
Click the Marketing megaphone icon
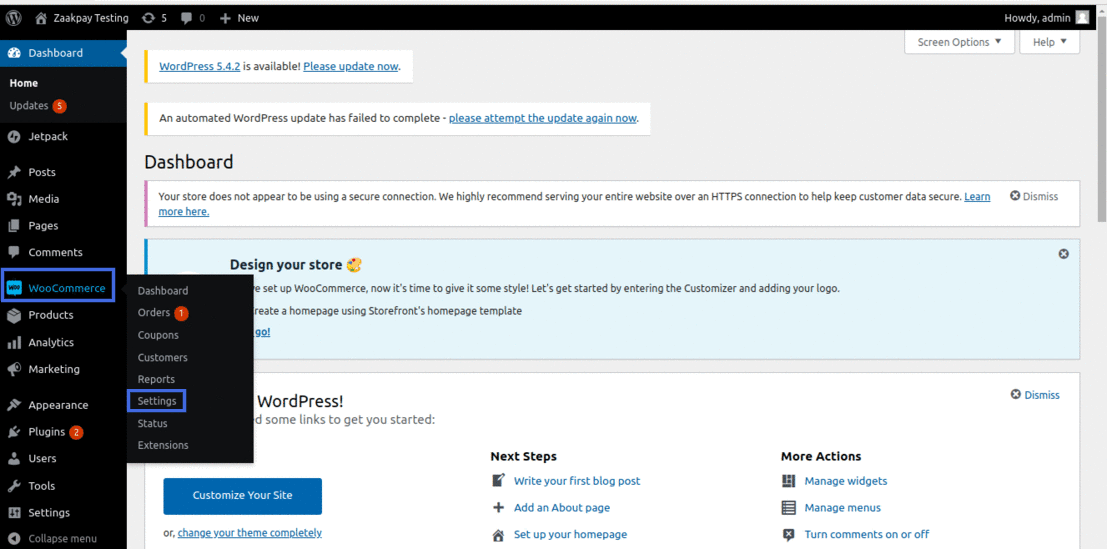coord(13,369)
